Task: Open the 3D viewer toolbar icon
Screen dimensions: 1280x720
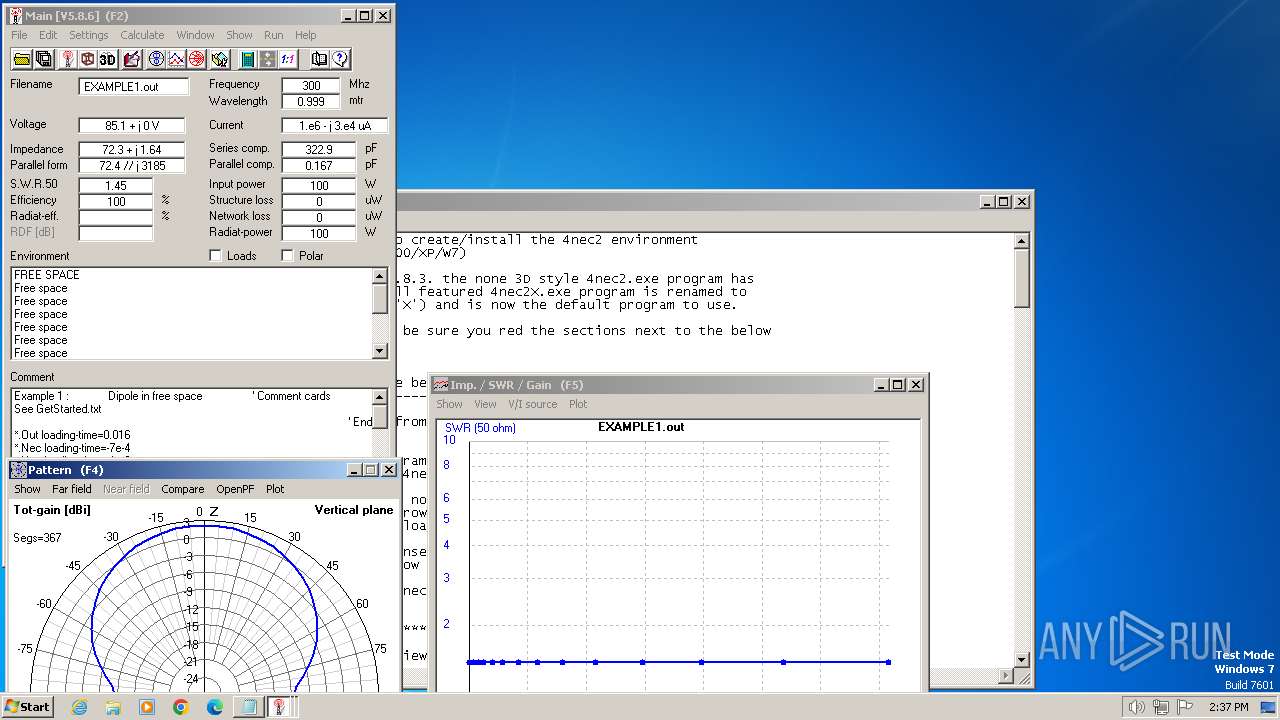Action: 108,59
